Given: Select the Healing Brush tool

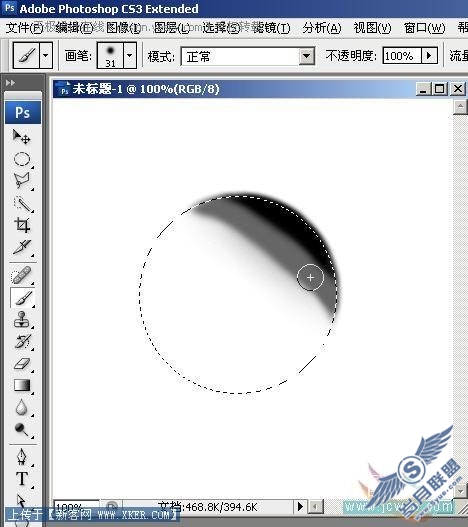Looking at the screenshot, I should (22, 275).
